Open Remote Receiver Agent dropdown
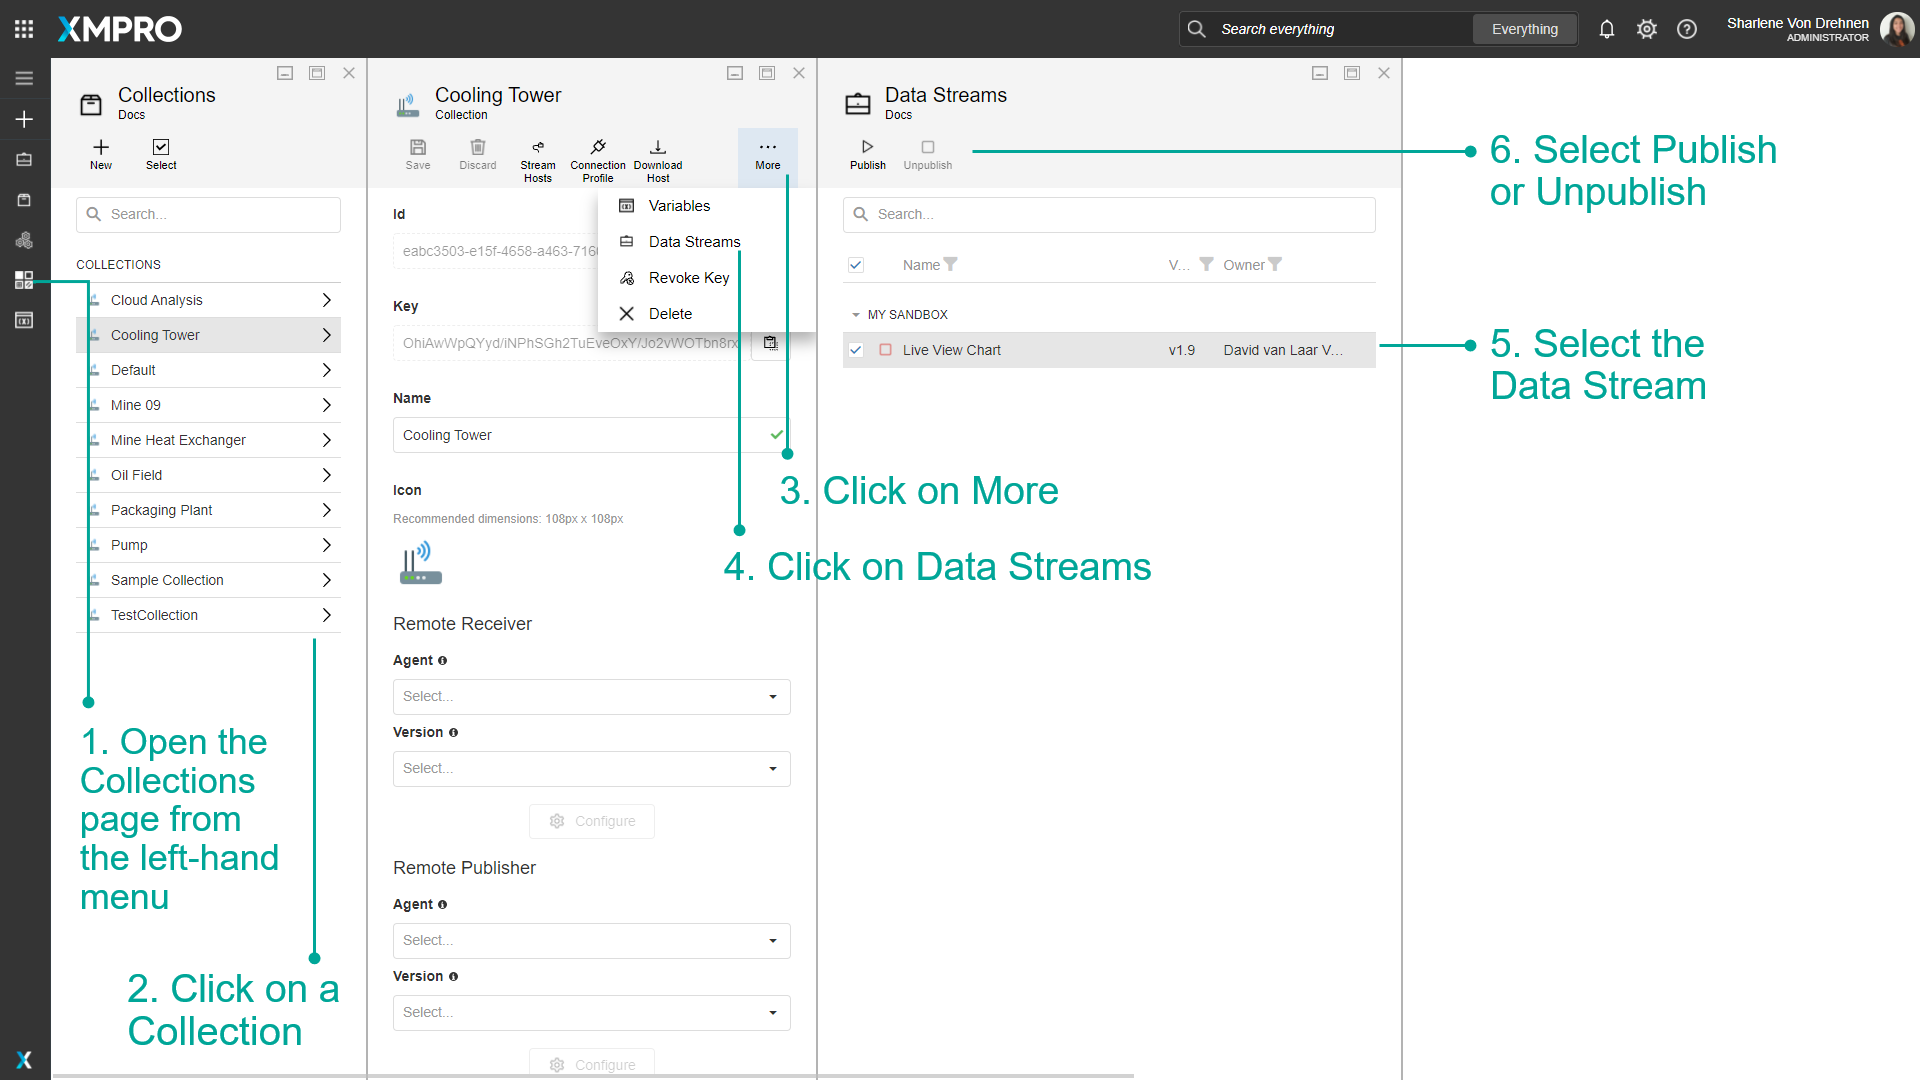This screenshot has height=1080, width=1920. pyautogui.click(x=591, y=697)
